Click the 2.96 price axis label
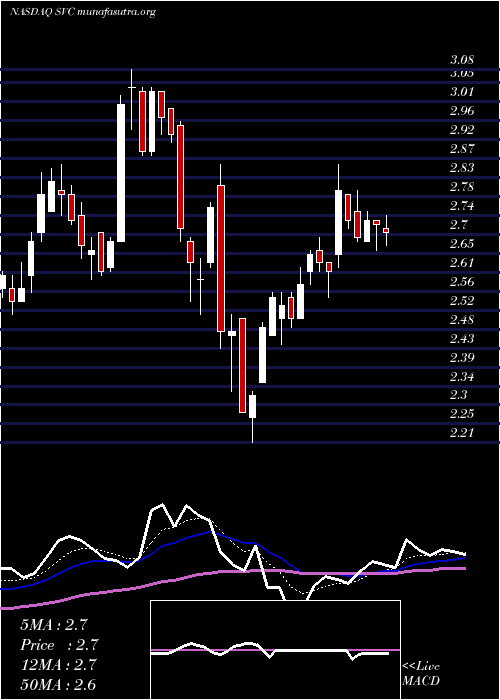This screenshot has width=500, height=700. 461,111
